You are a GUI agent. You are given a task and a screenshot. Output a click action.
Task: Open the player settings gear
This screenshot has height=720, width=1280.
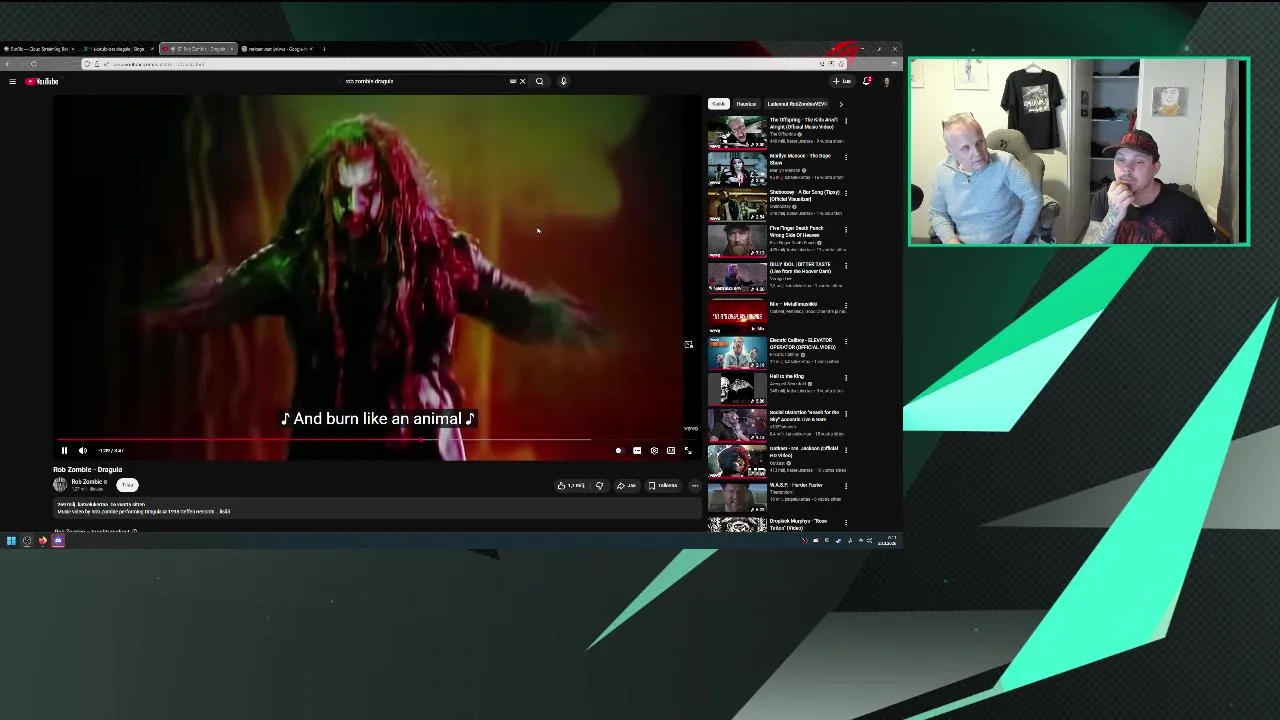click(654, 451)
